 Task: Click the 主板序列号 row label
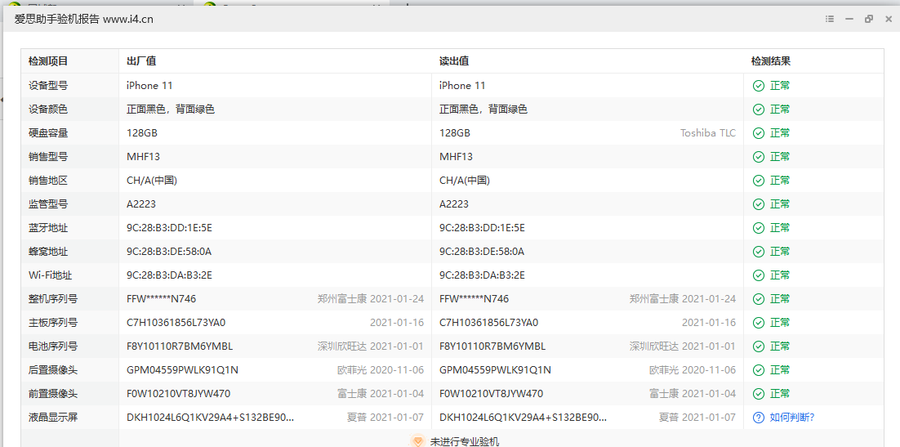pos(53,322)
